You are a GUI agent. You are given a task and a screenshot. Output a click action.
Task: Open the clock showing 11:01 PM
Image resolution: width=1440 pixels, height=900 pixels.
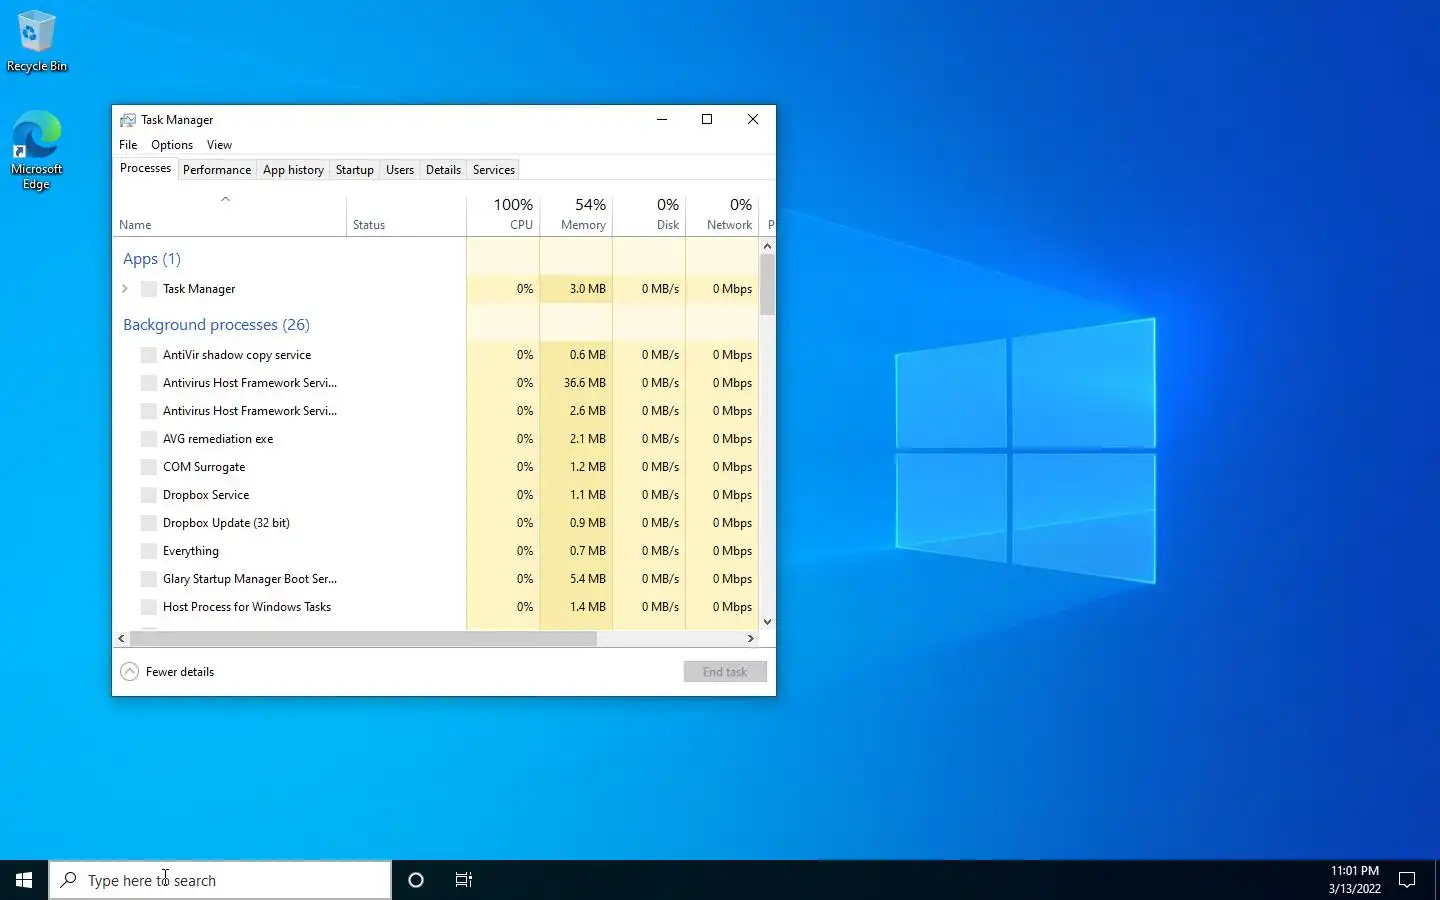pos(1355,880)
